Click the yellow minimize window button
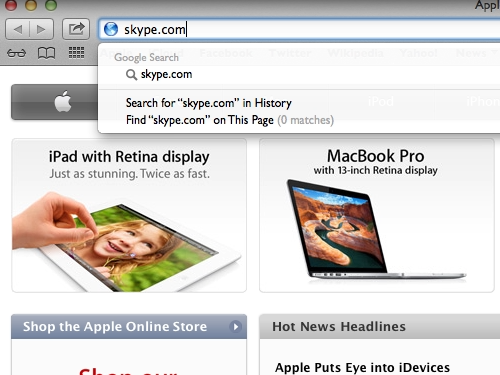The image size is (500, 375). point(31,5)
